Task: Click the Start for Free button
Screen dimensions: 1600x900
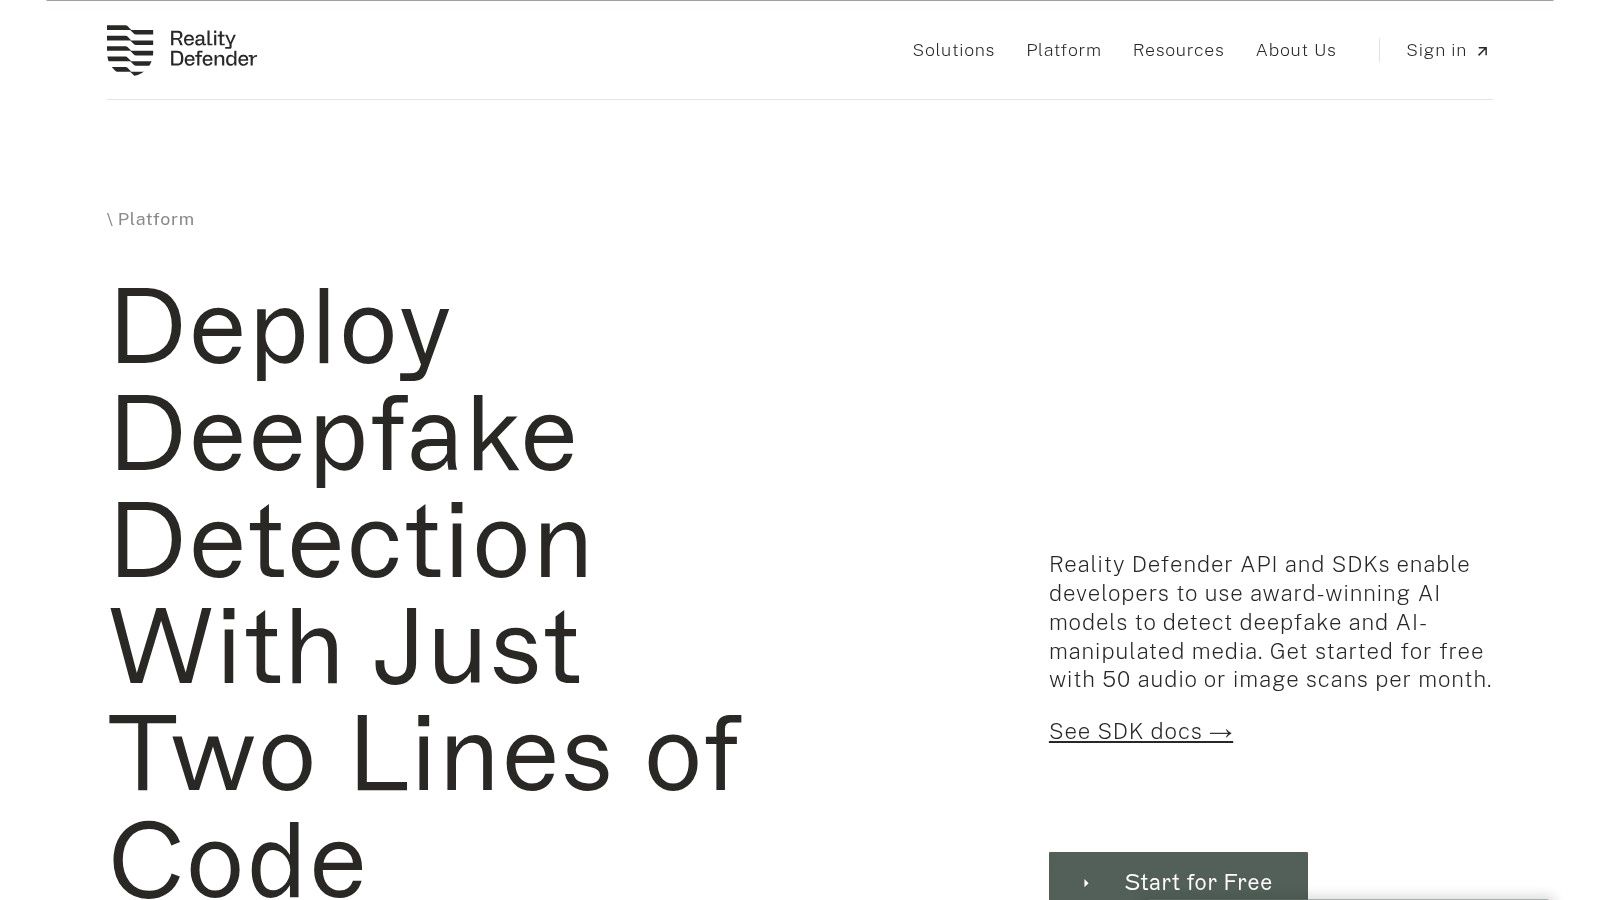Action: (x=1178, y=876)
